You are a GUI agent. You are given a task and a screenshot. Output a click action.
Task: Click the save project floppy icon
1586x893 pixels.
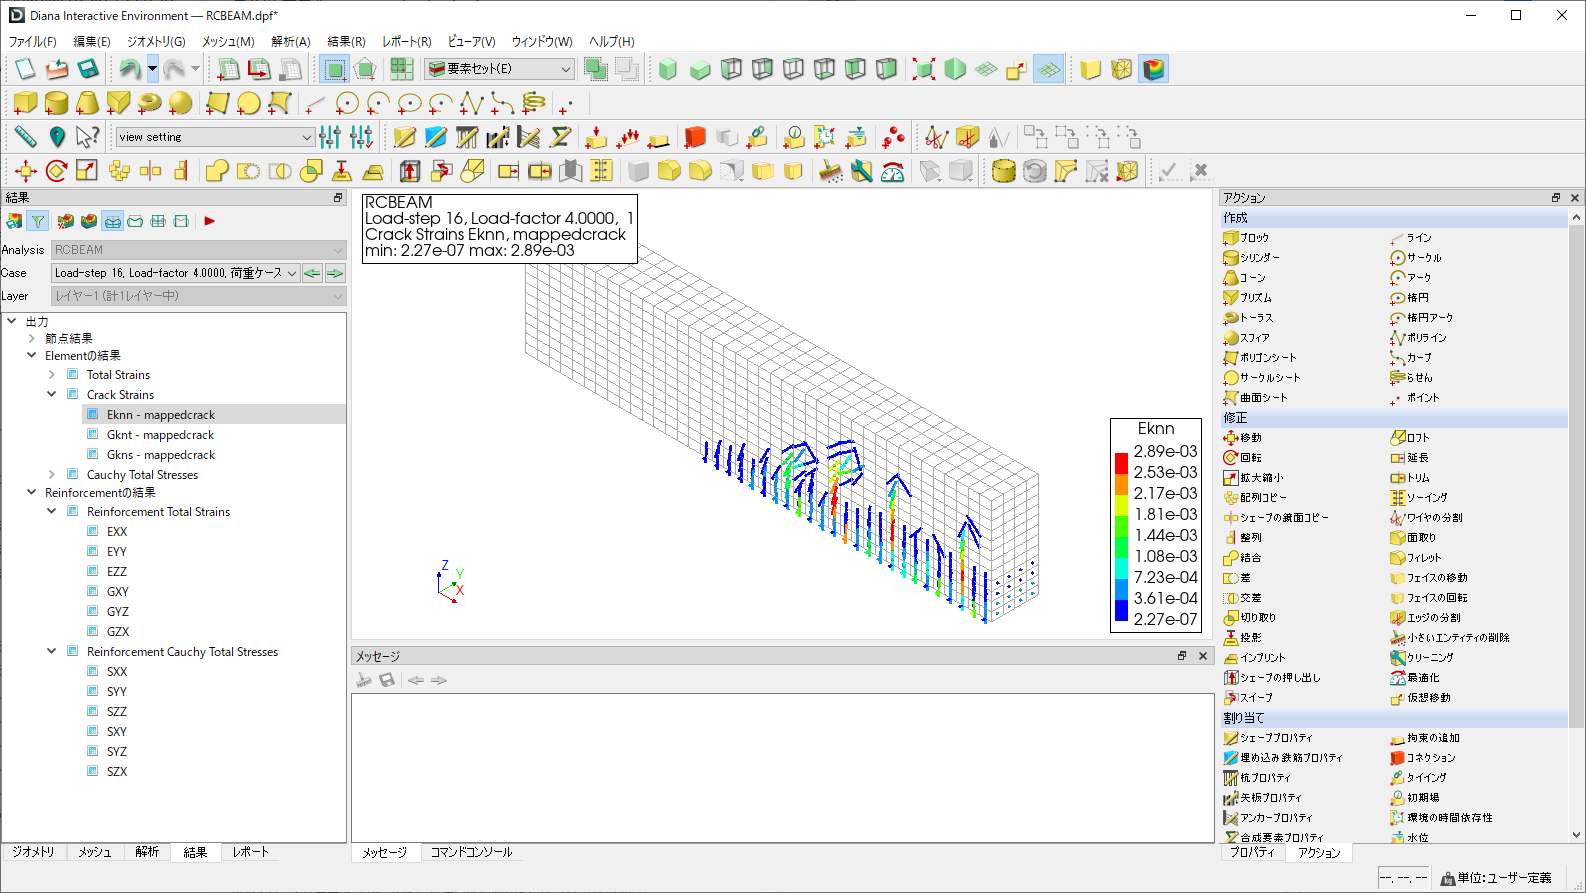(x=88, y=69)
